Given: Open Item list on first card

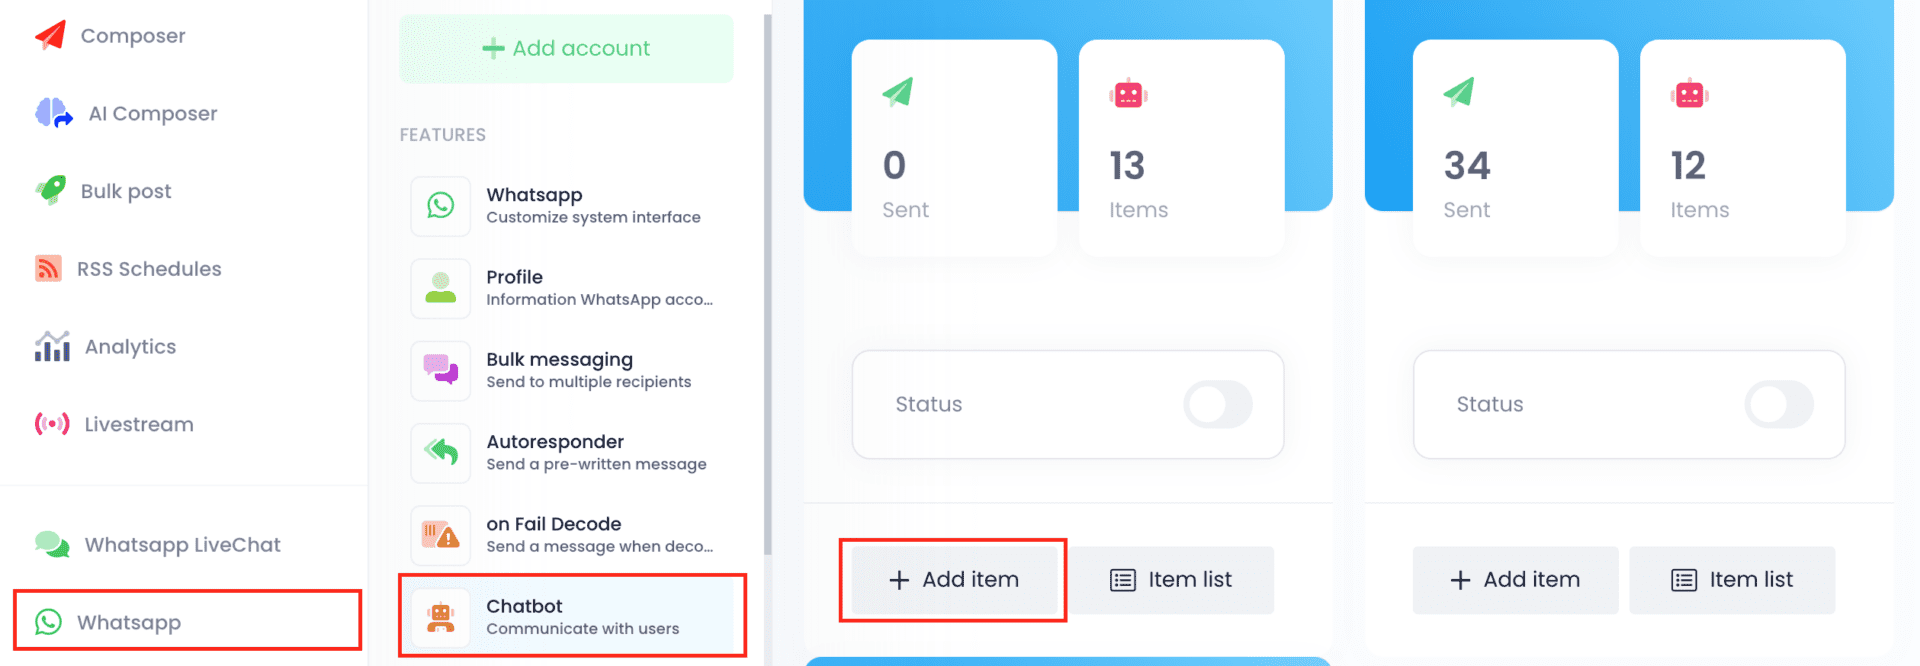Looking at the screenshot, I should [1171, 580].
